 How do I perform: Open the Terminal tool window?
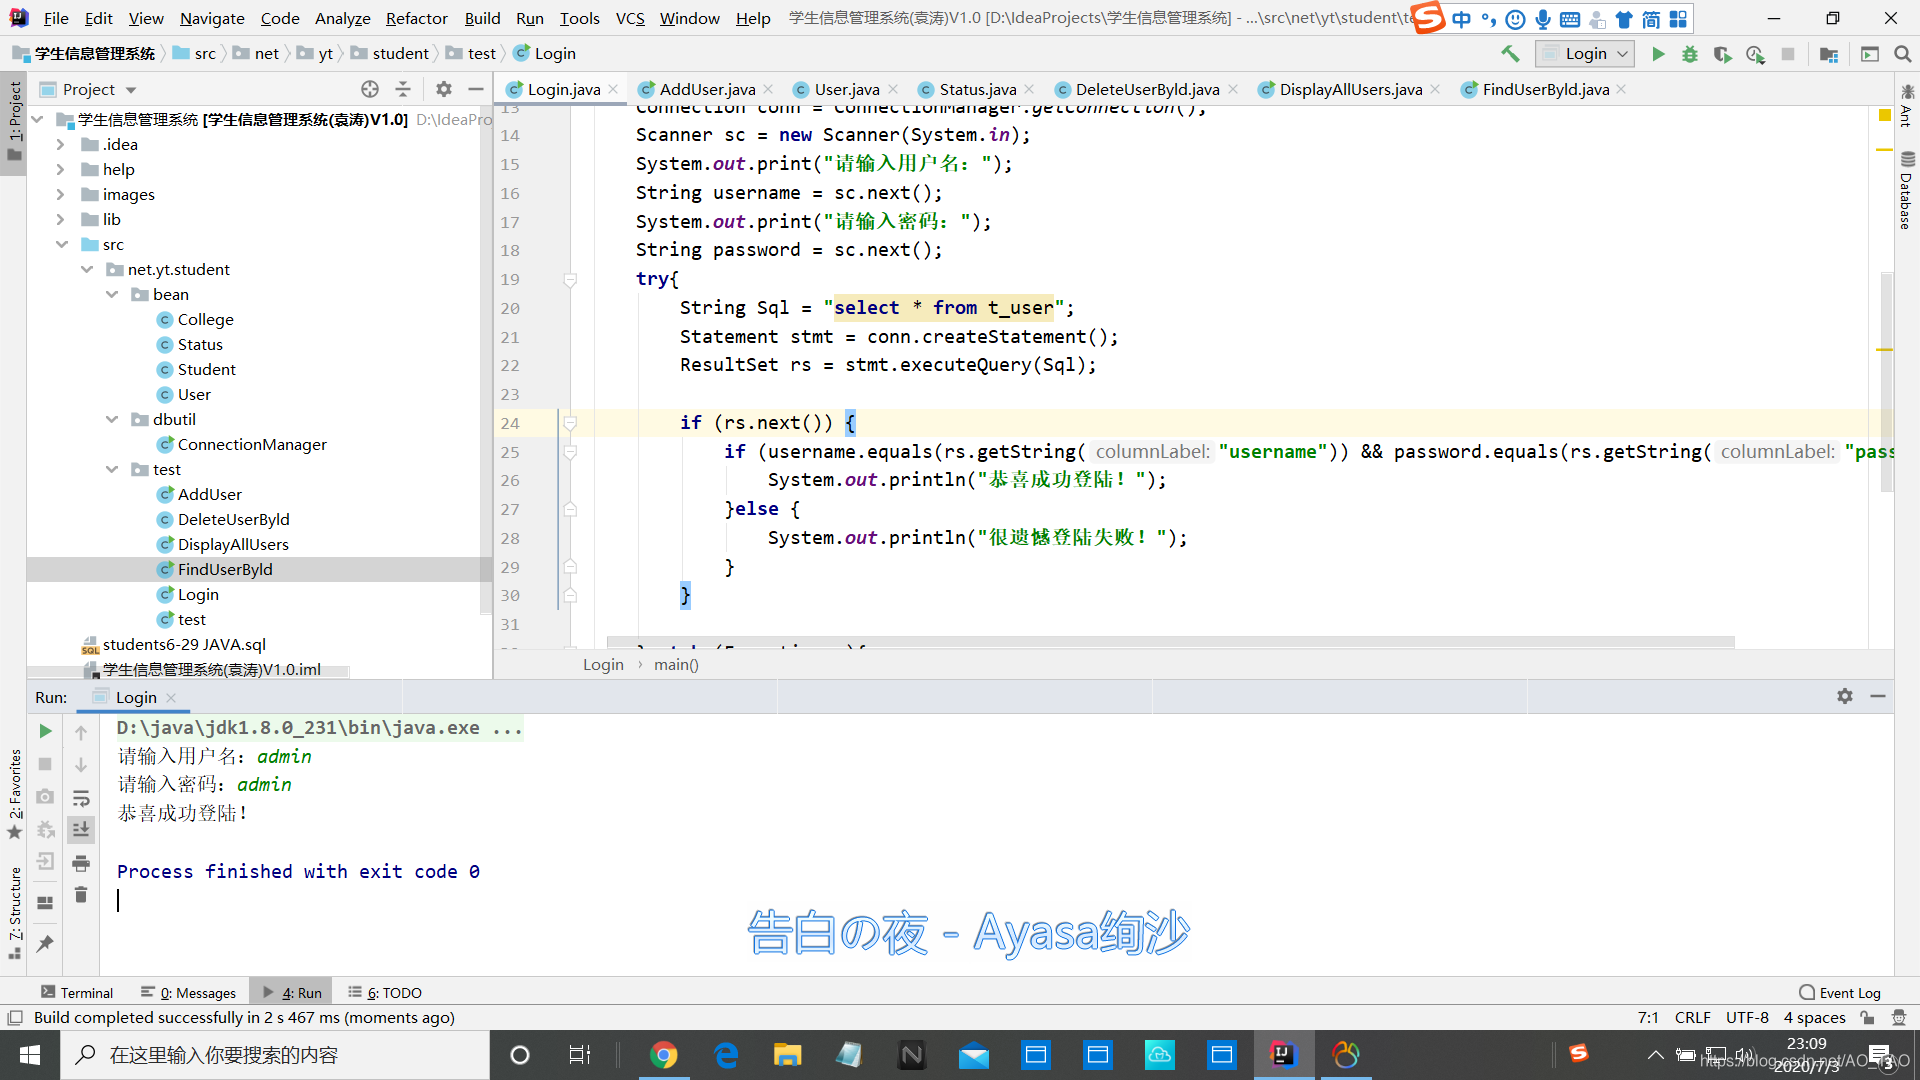[76, 993]
